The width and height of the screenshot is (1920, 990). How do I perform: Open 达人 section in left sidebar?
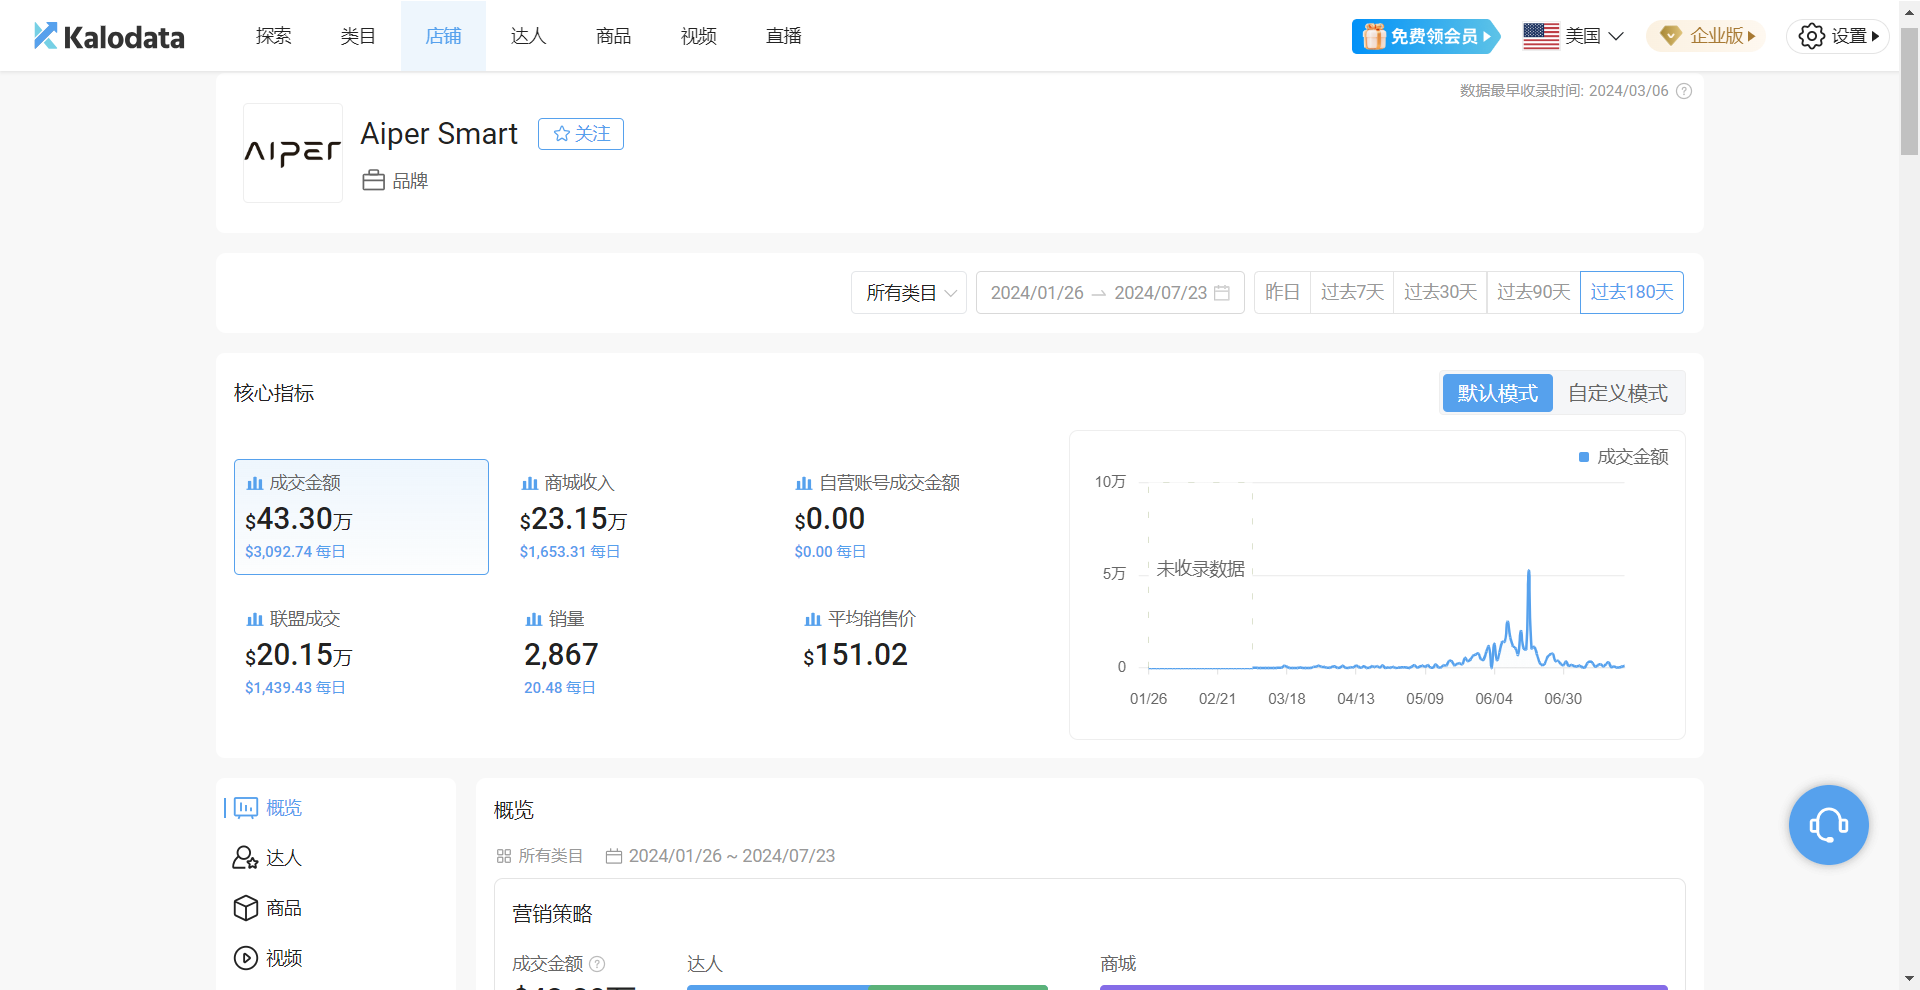click(283, 858)
